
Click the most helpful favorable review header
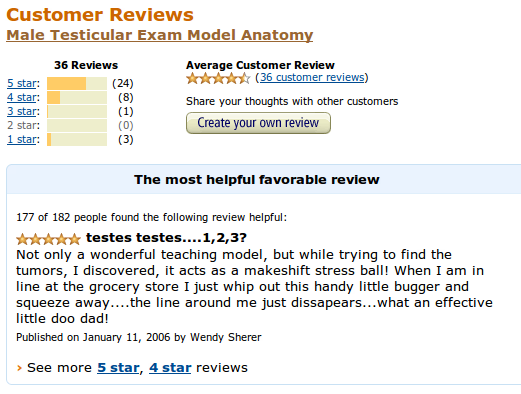click(x=257, y=180)
